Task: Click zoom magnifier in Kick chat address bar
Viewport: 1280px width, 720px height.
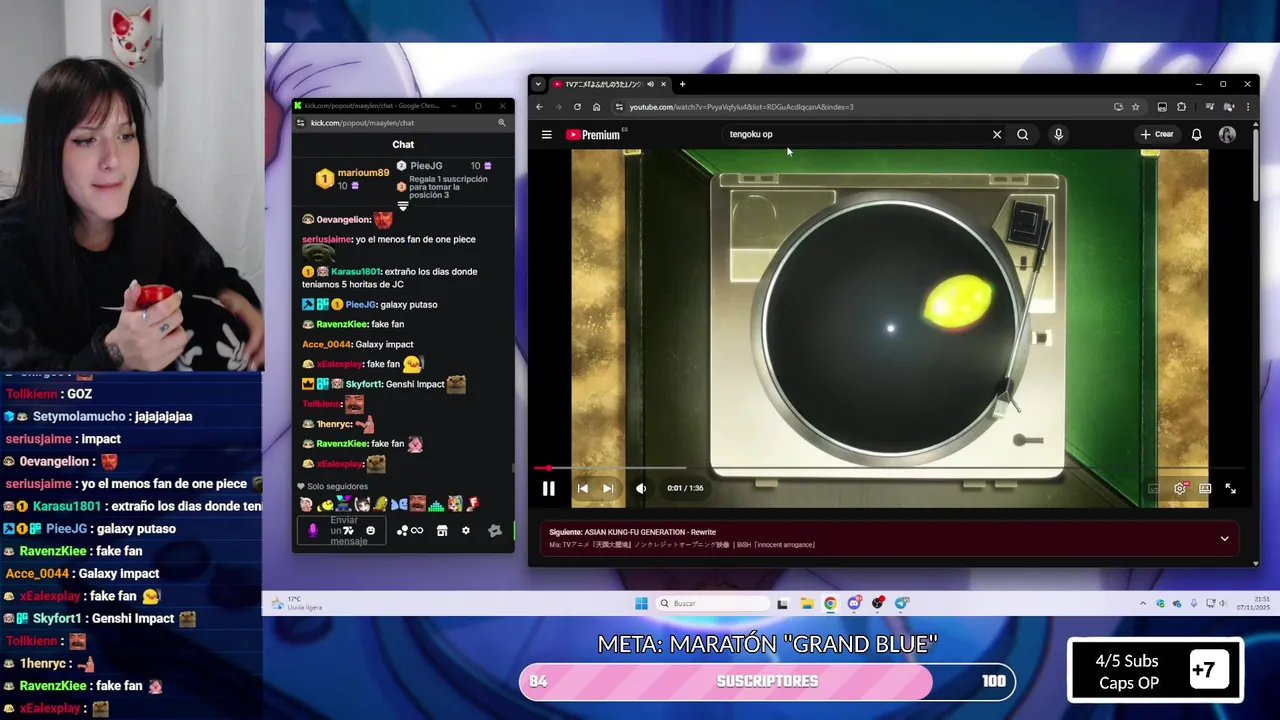Action: click(x=502, y=123)
